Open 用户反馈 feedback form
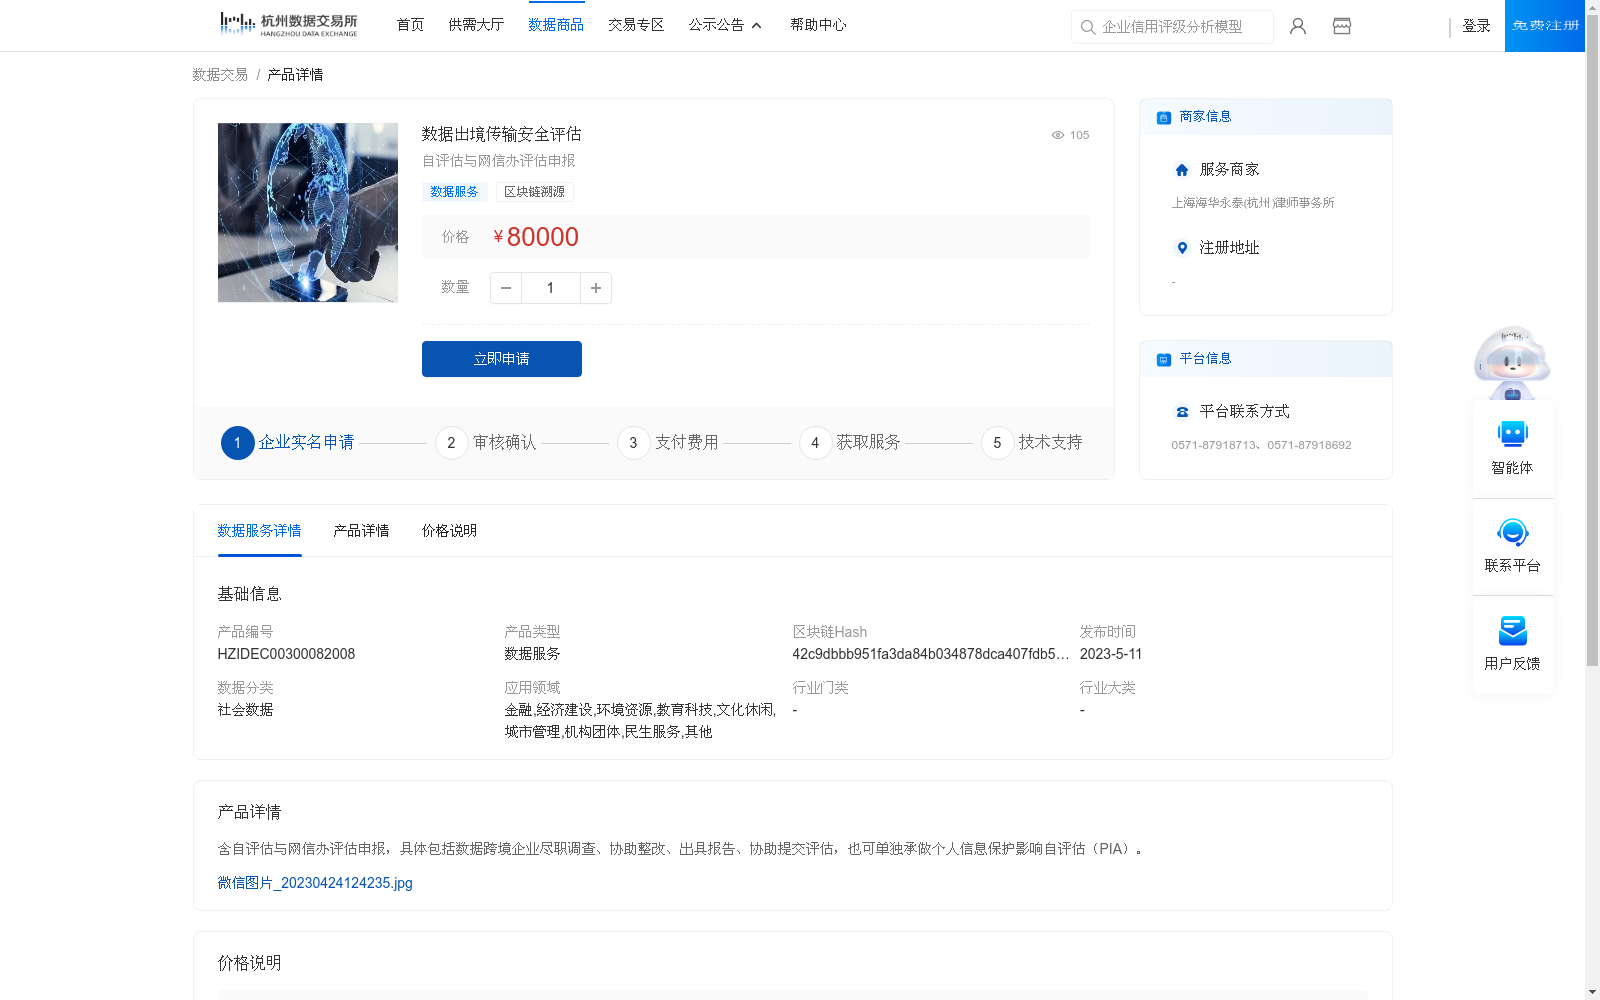This screenshot has width=1600, height=1000. [1512, 644]
